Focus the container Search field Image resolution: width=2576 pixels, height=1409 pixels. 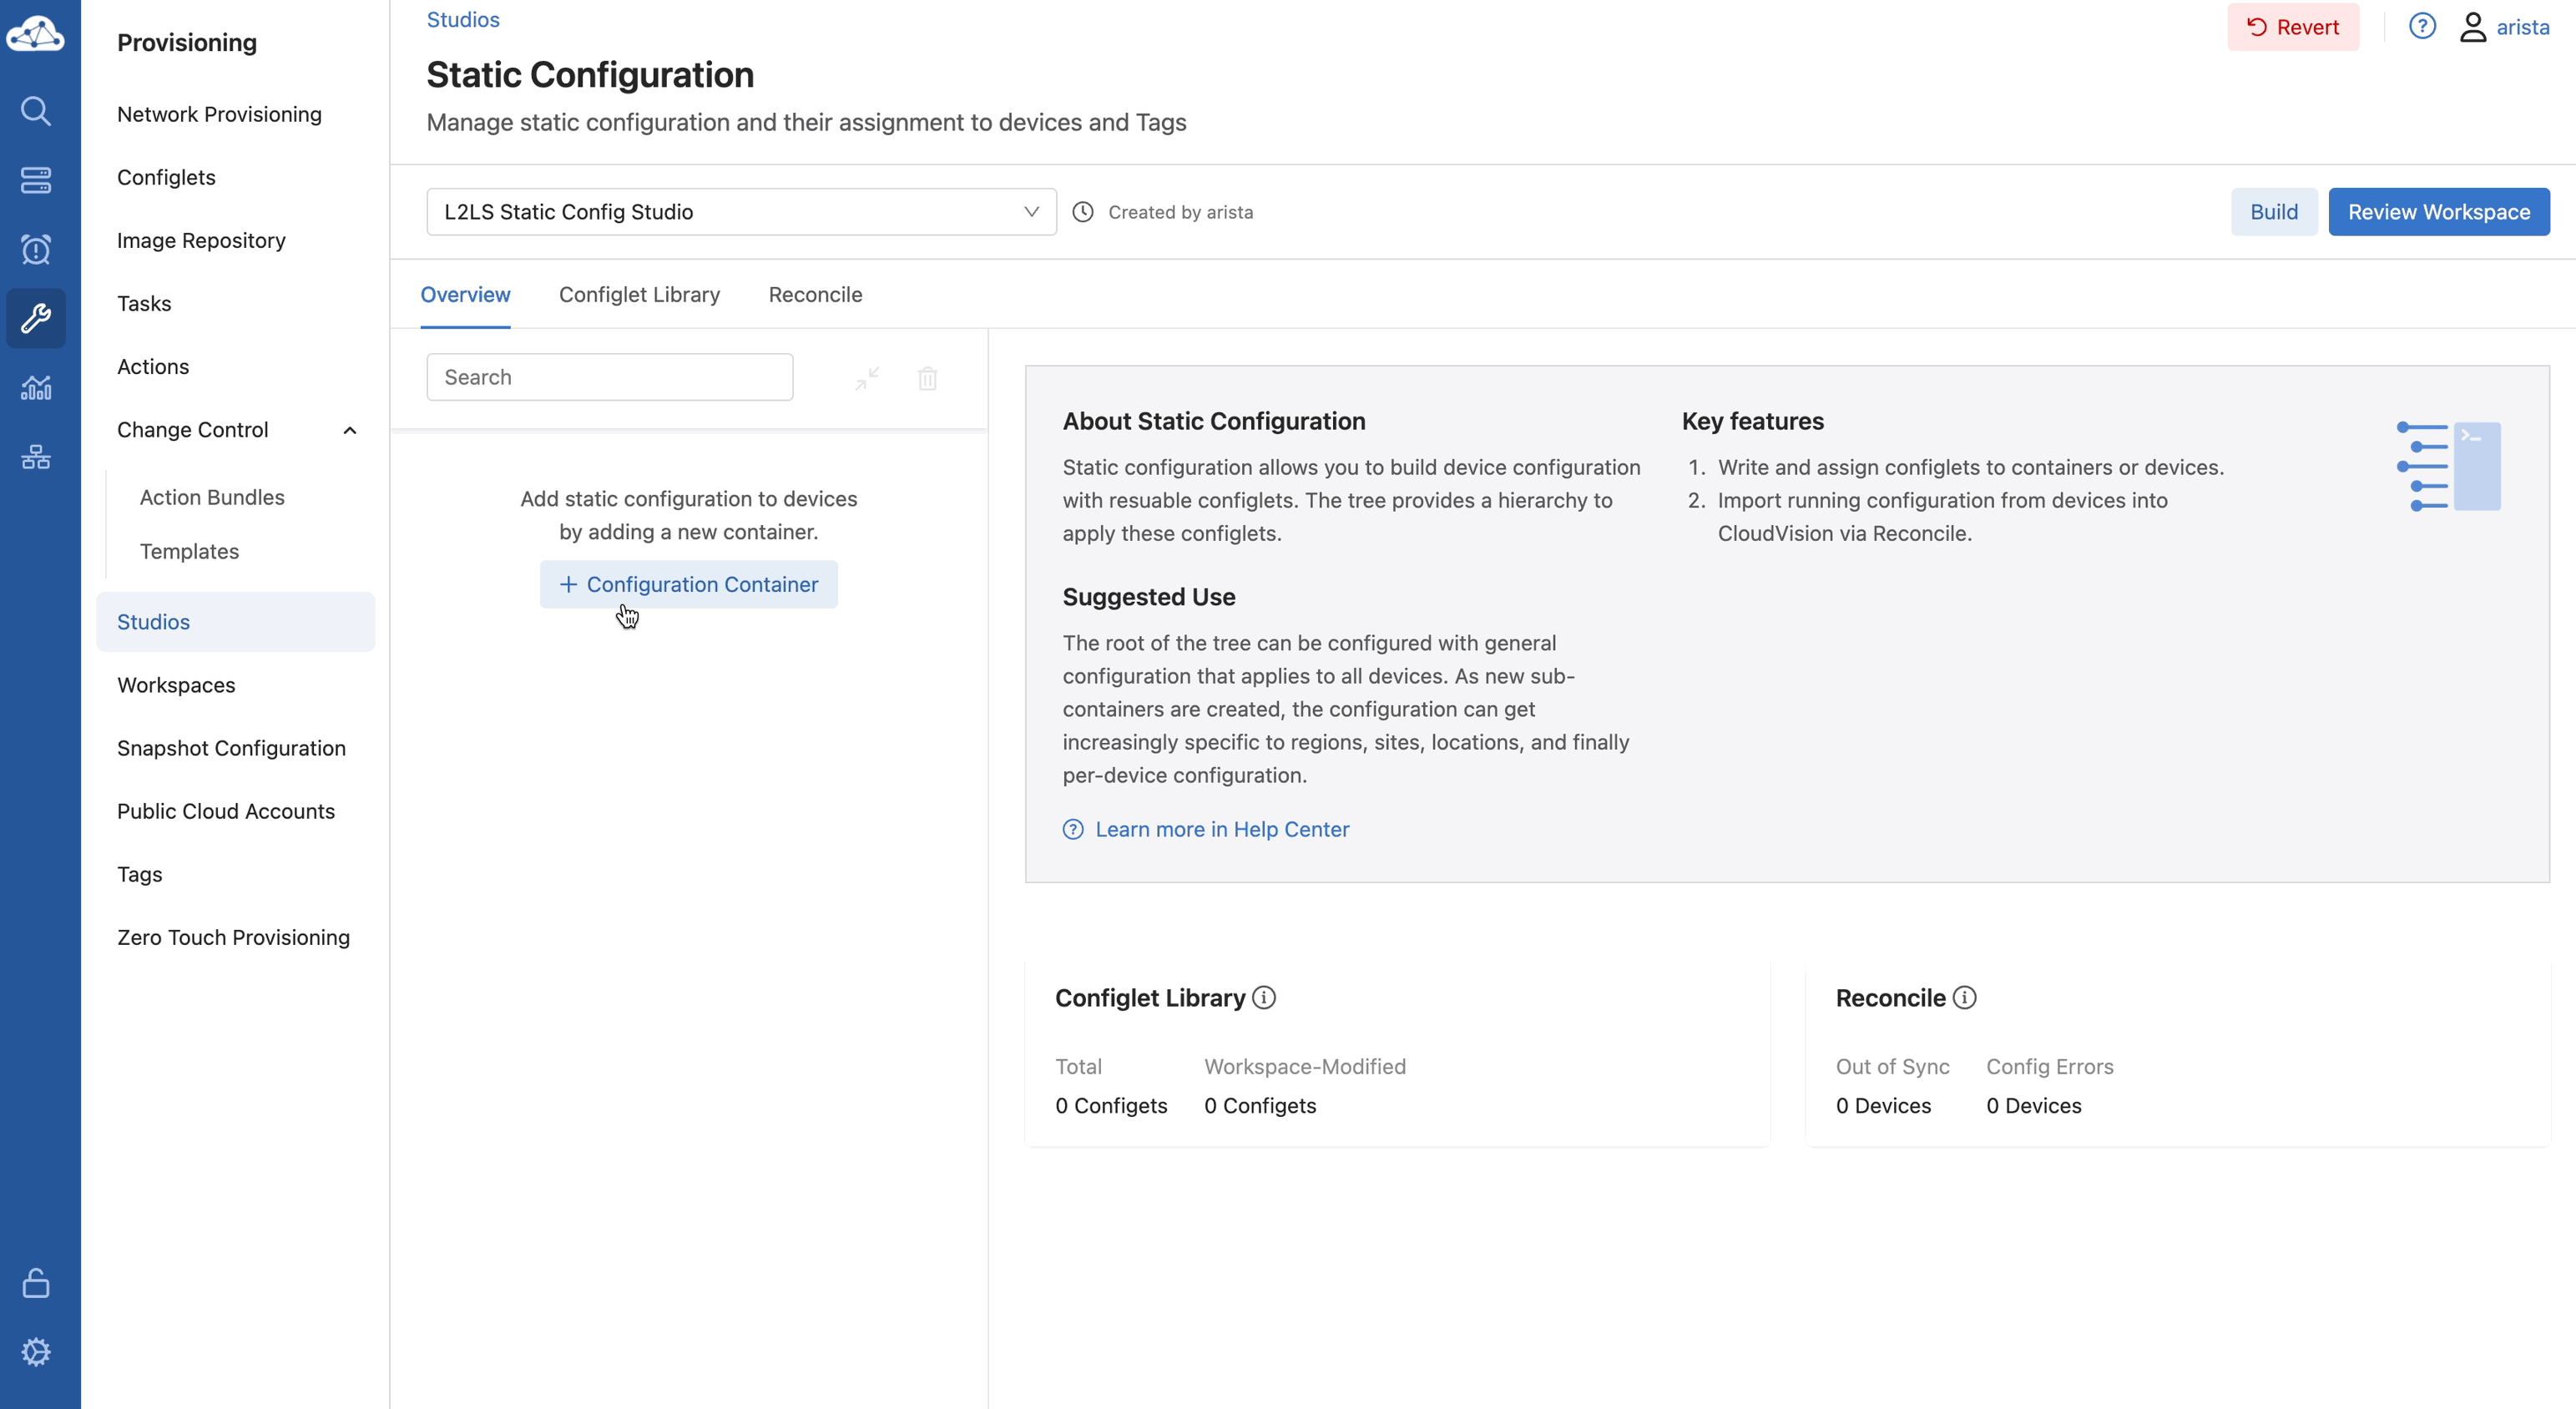point(609,377)
